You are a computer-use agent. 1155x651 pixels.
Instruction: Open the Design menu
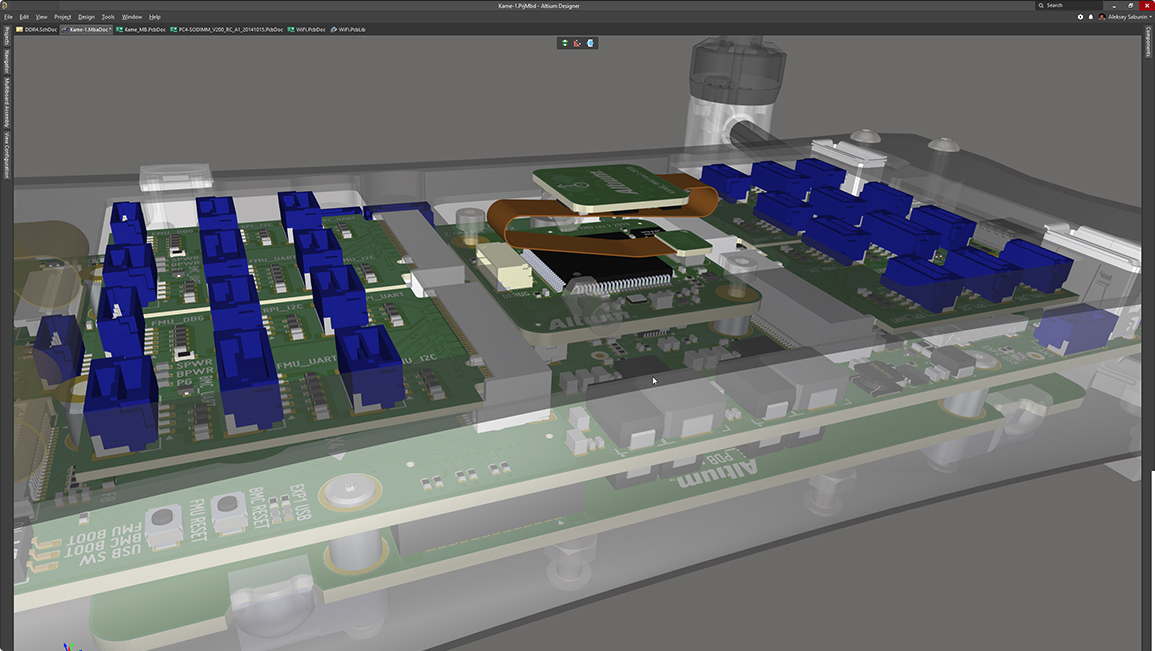pyautogui.click(x=86, y=16)
